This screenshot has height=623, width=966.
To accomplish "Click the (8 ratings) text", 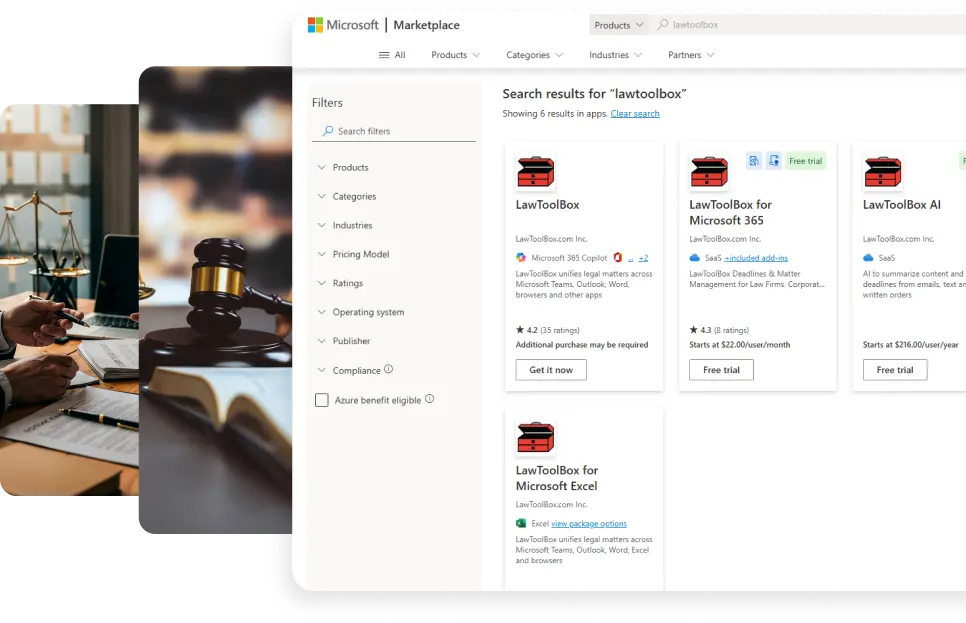I will click(x=731, y=330).
